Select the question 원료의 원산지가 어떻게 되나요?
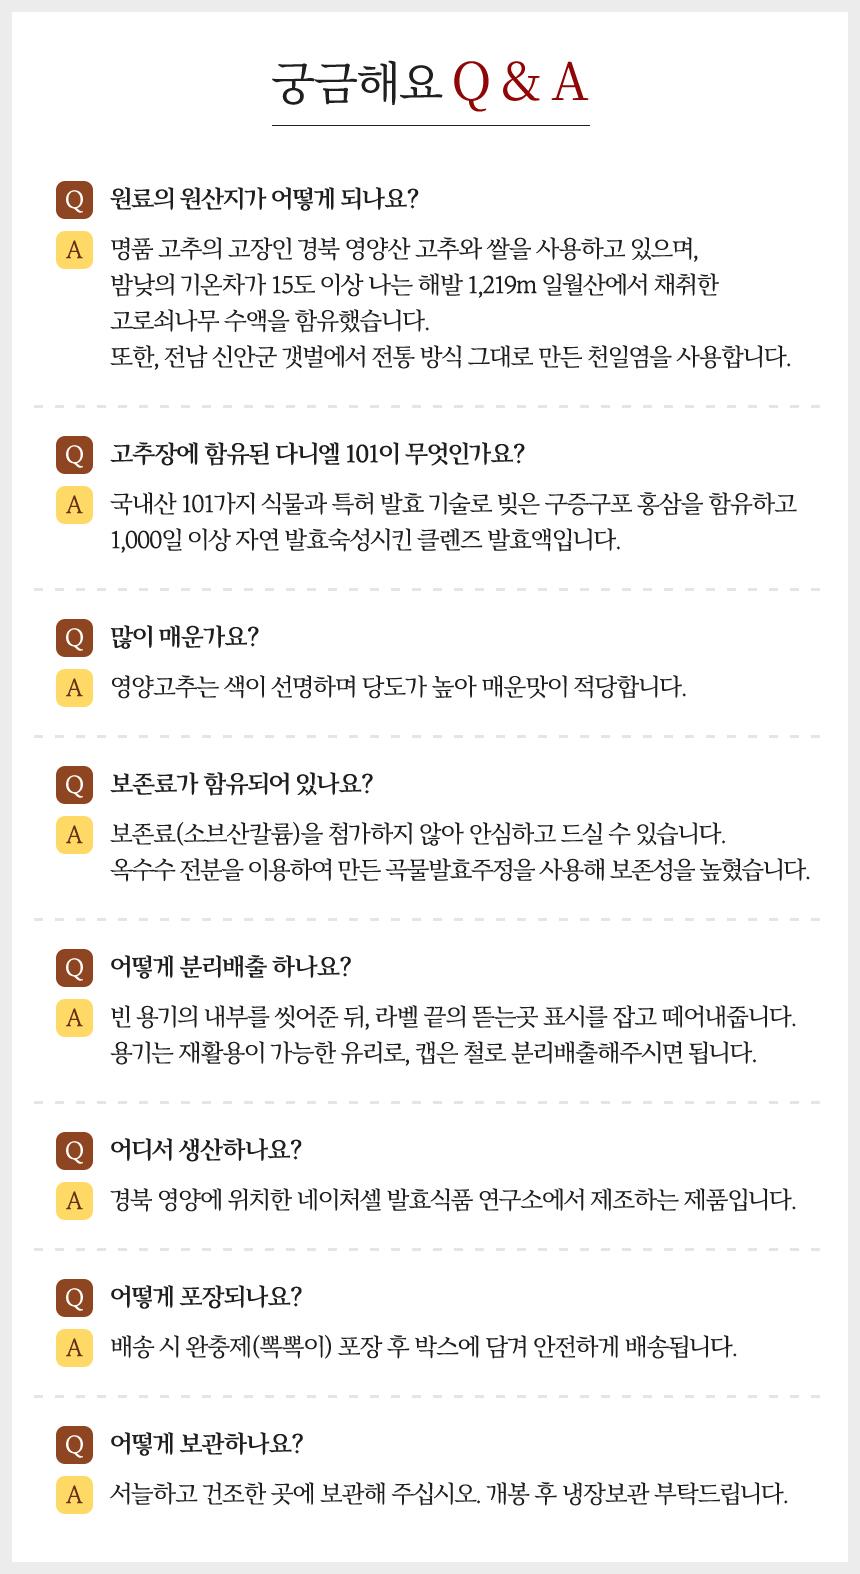Viewport: 860px width, 1574px height. pyautogui.click(x=264, y=198)
